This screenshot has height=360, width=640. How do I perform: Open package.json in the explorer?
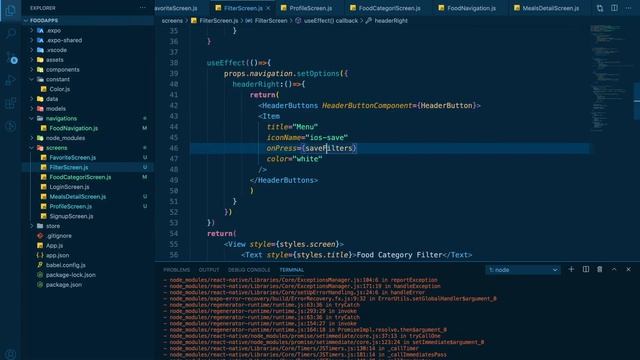click(87, 285)
